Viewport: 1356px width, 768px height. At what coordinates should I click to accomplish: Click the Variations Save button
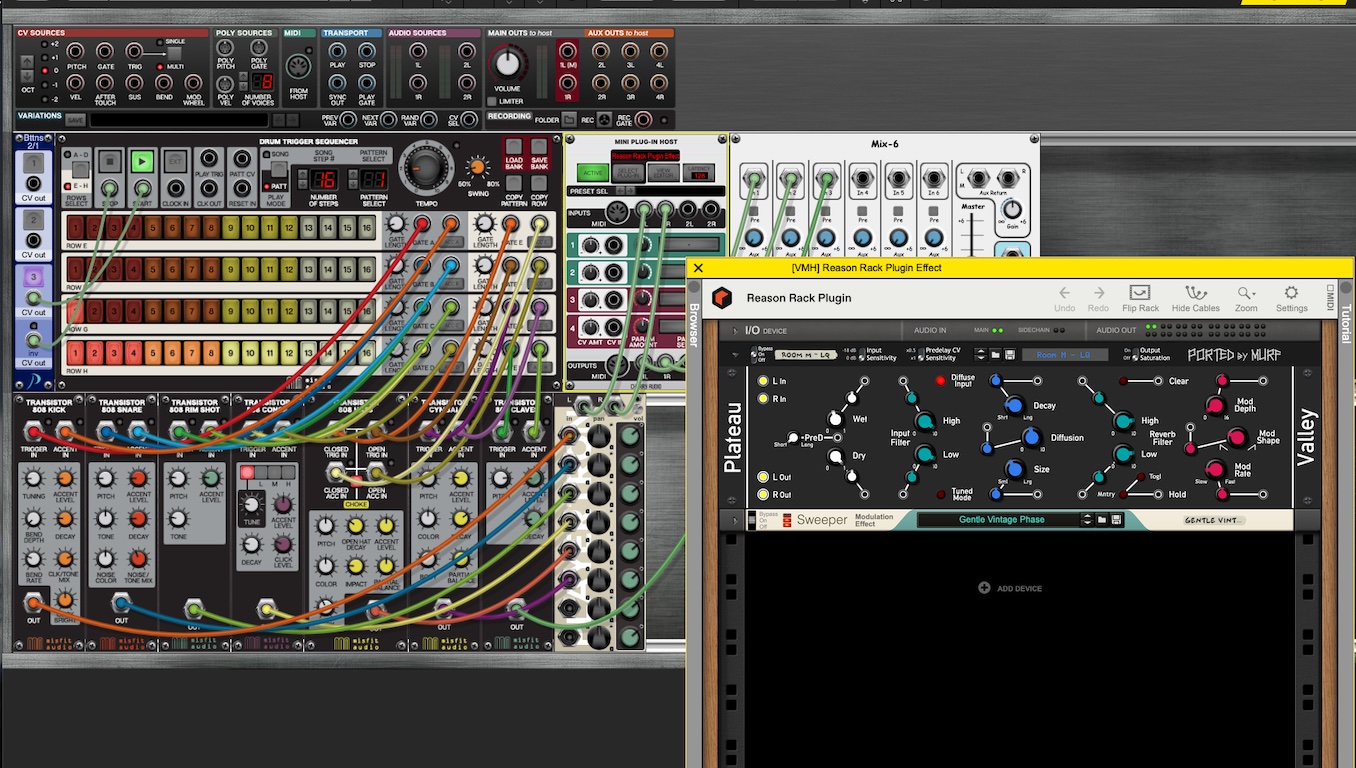pos(75,120)
